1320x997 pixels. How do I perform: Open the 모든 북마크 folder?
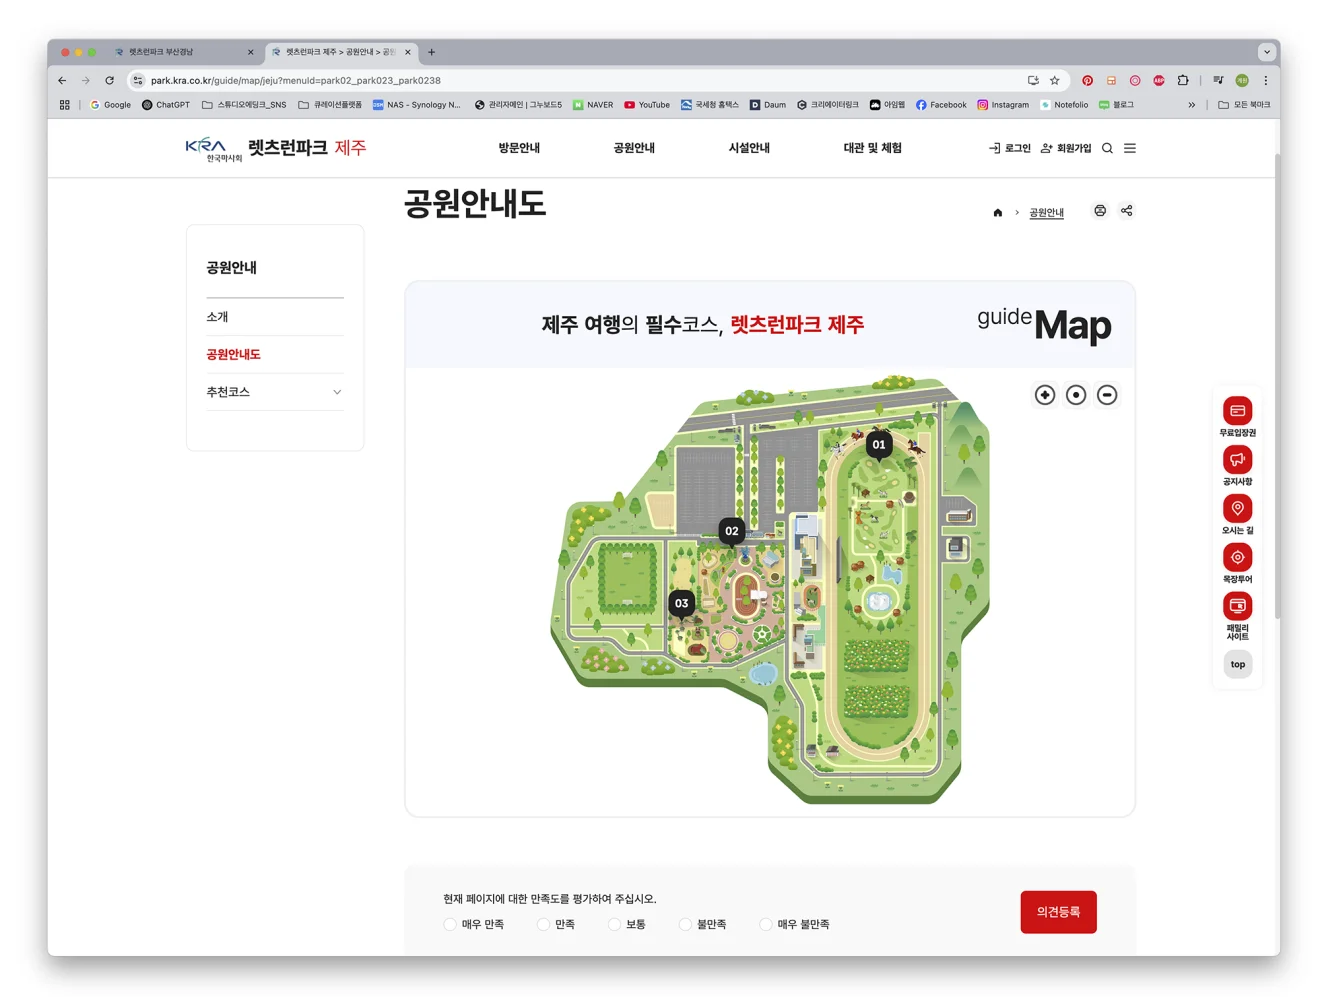1244,104
